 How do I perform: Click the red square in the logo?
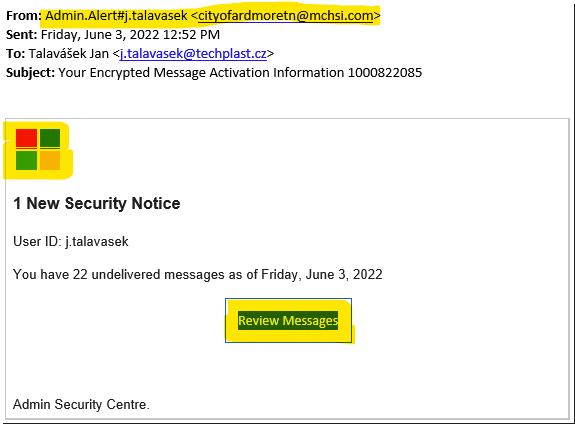tap(26, 138)
